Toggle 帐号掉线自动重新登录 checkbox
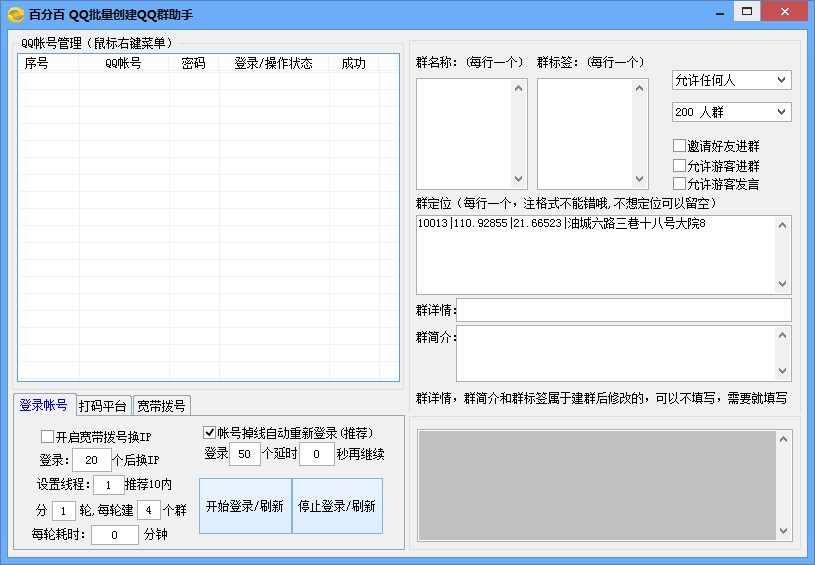The width and height of the screenshot is (815, 565). pos(210,433)
